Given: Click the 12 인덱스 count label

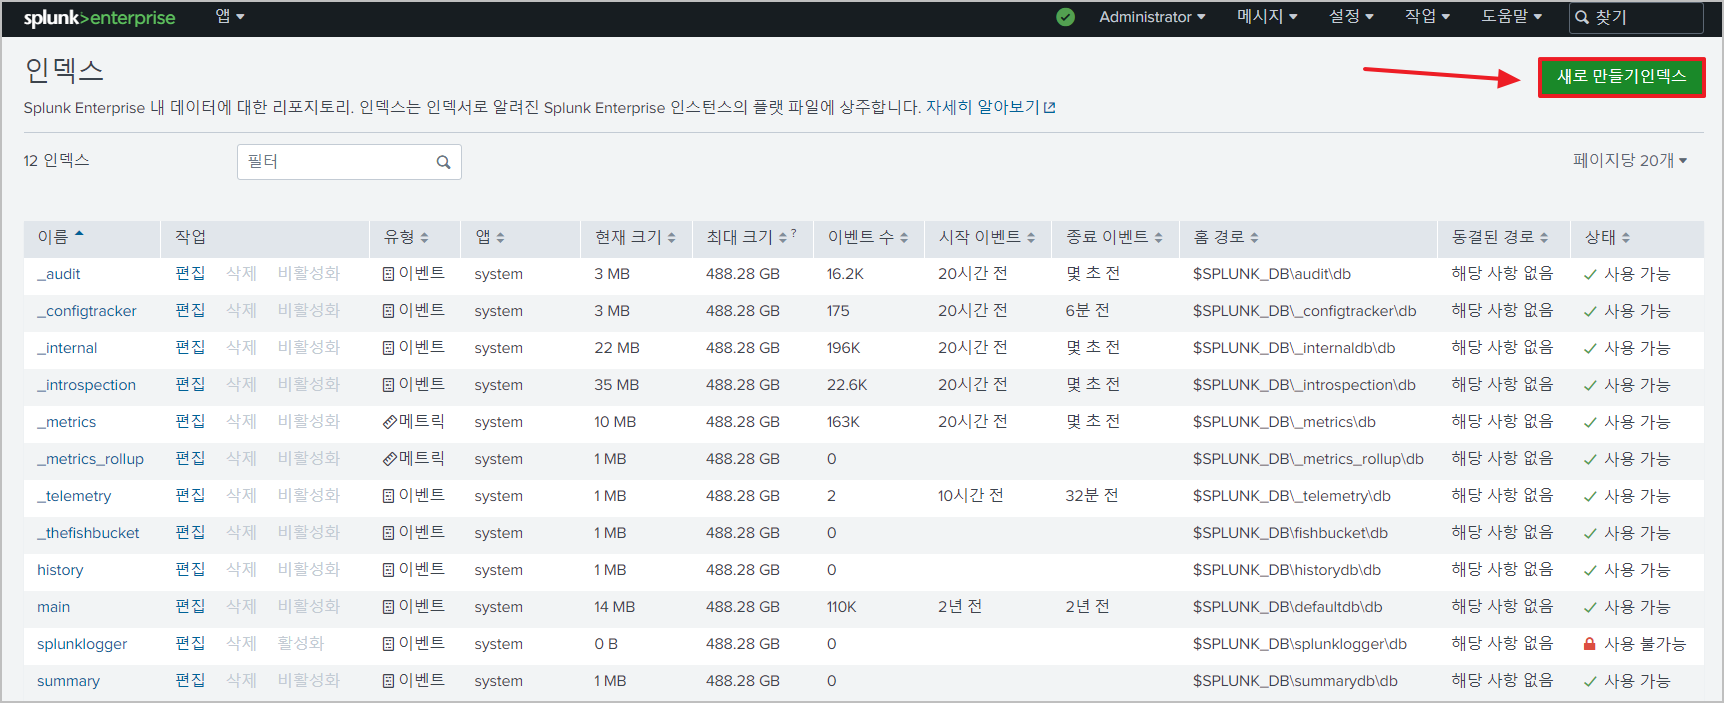Looking at the screenshot, I should 57,160.
